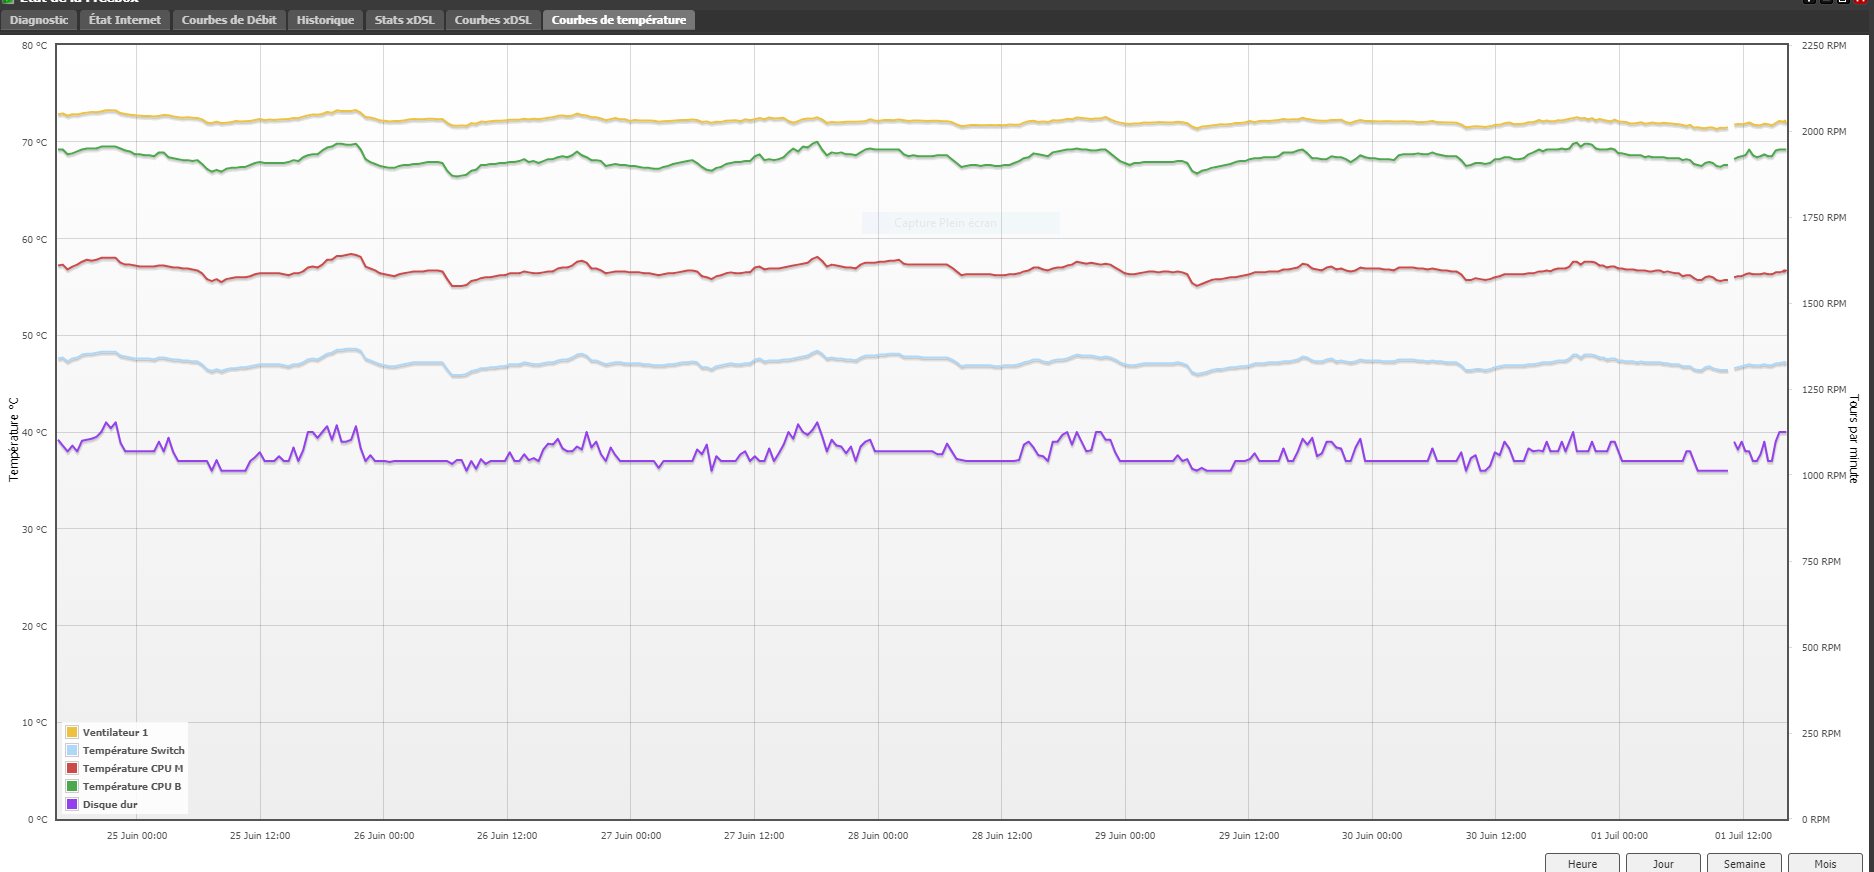Click the 01 Juil 12:00 axis label
This screenshot has height=872, width=1874.
(x=1743, y=835)
